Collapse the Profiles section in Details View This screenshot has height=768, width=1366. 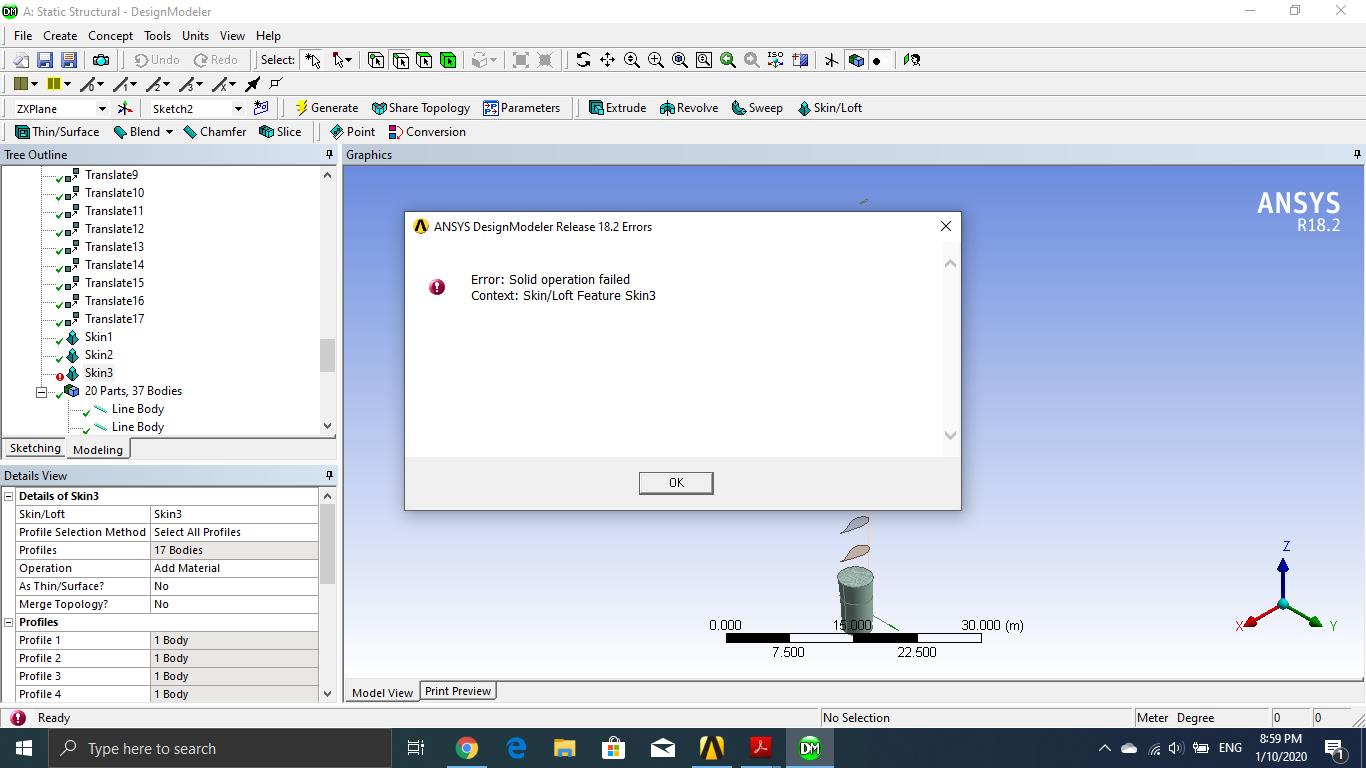pos(9,622)
